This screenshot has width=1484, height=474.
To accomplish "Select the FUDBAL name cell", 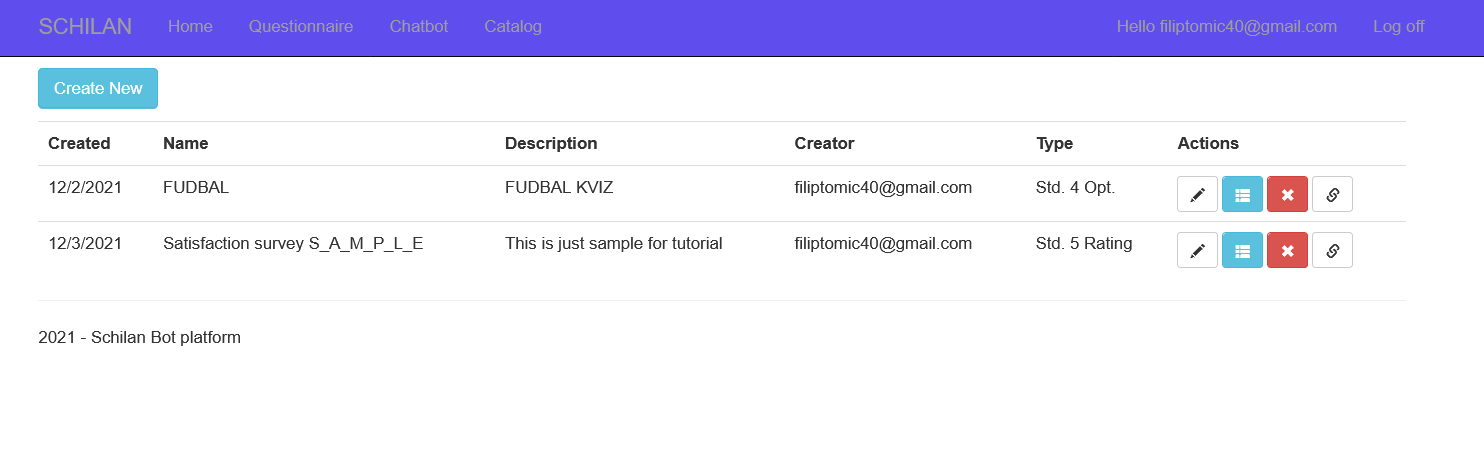I will pyautogui.click(x=196, y=187).
